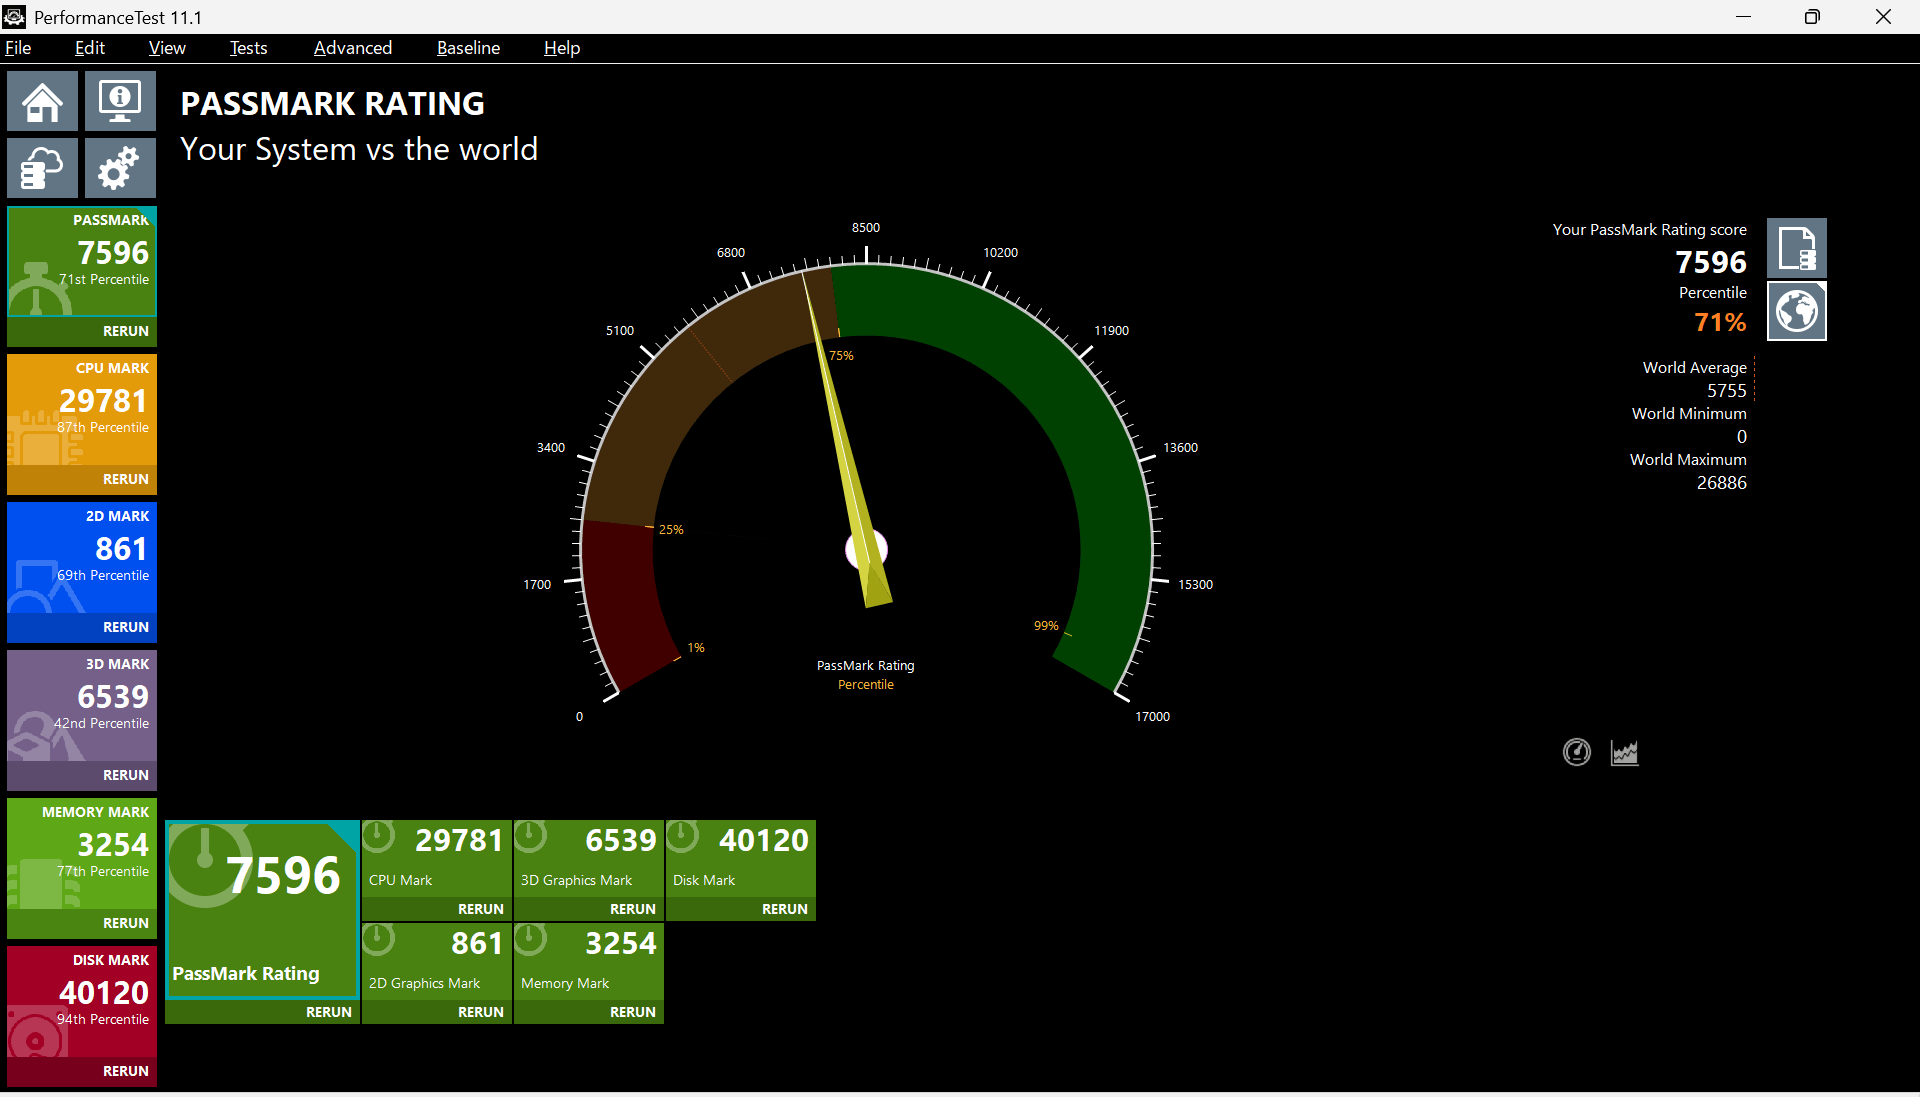Click the globe world comparison icon
The width and height of the screenshot is (1920, 1097).
coord(1797,311)
